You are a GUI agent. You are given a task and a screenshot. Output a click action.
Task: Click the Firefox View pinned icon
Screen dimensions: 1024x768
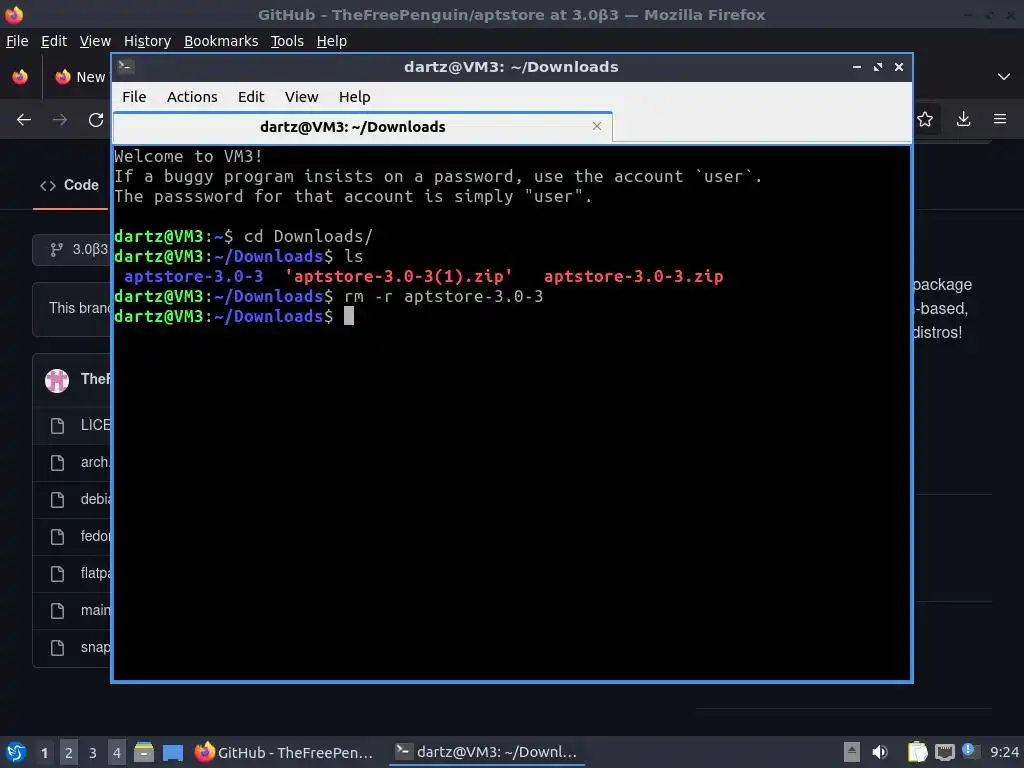pos(20,77)
